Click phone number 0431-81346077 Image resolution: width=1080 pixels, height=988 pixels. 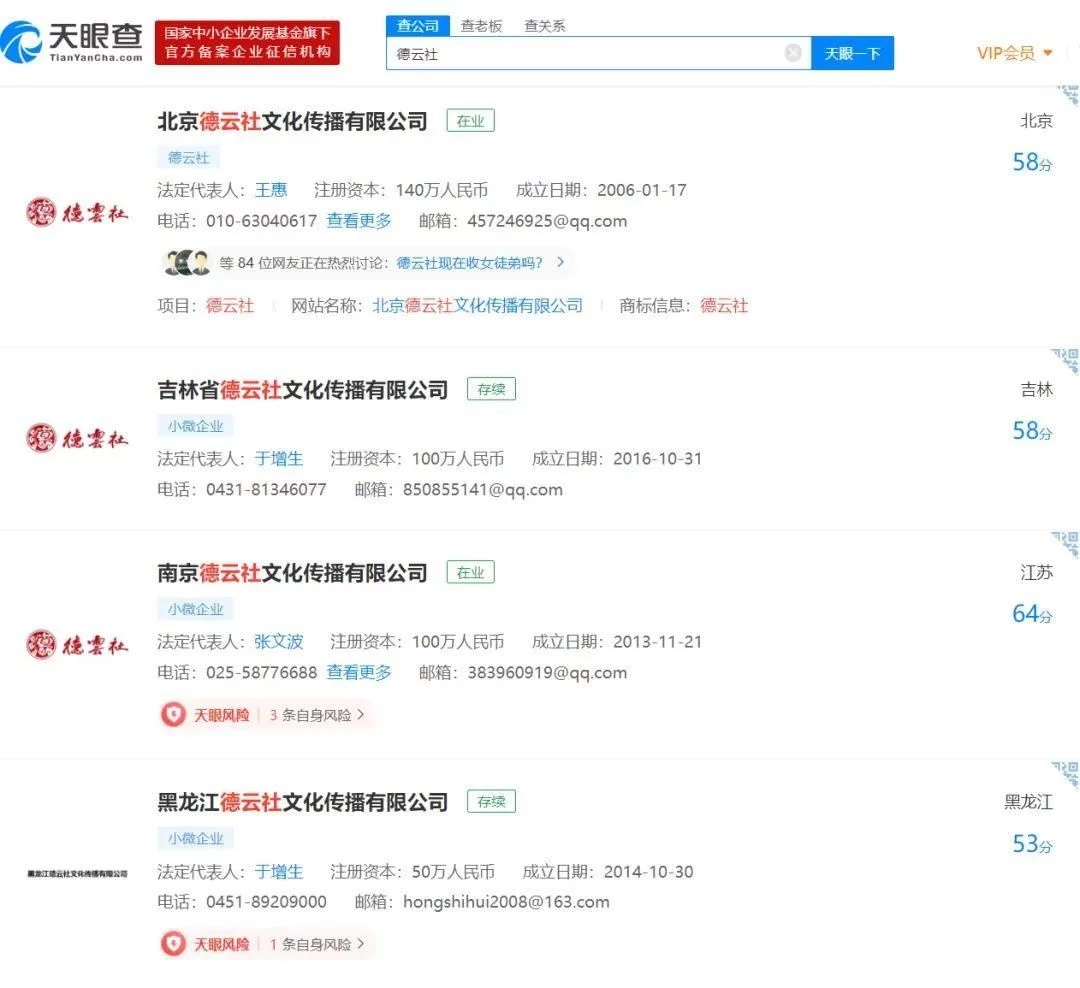click(266, 490)
